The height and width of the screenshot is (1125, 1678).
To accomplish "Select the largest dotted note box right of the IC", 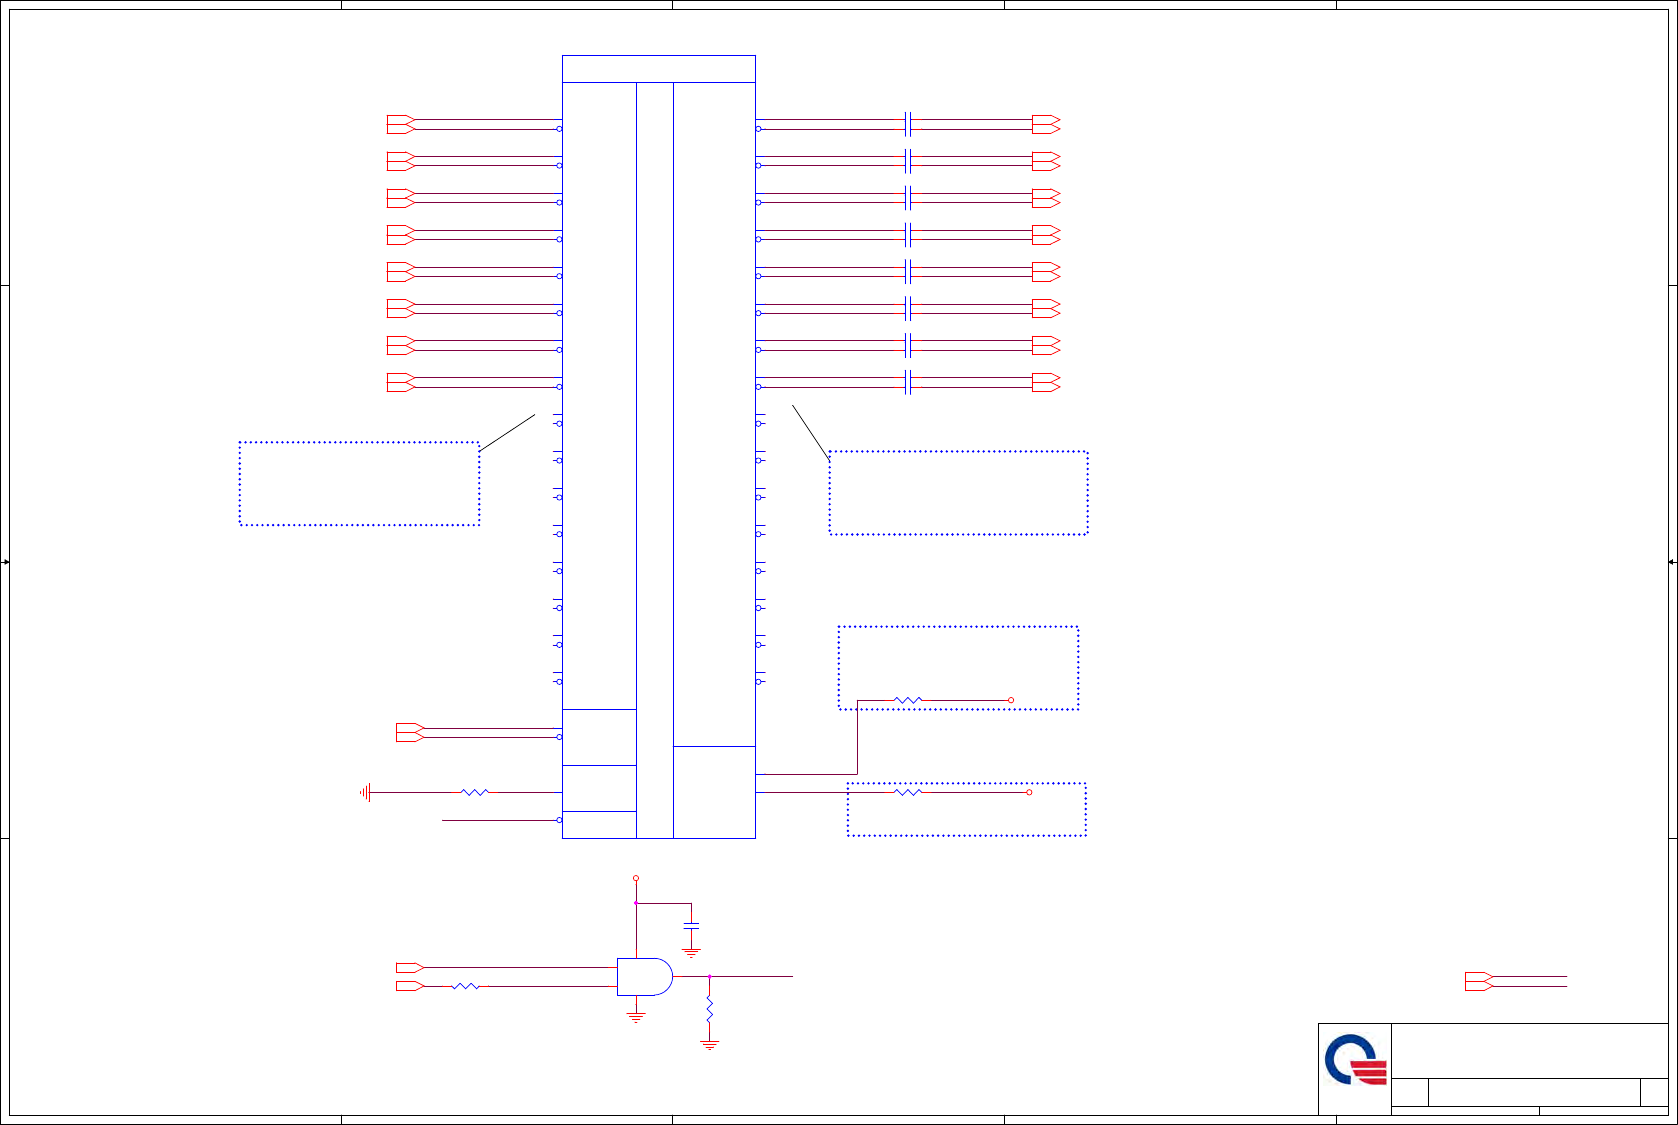I will 958,493.
